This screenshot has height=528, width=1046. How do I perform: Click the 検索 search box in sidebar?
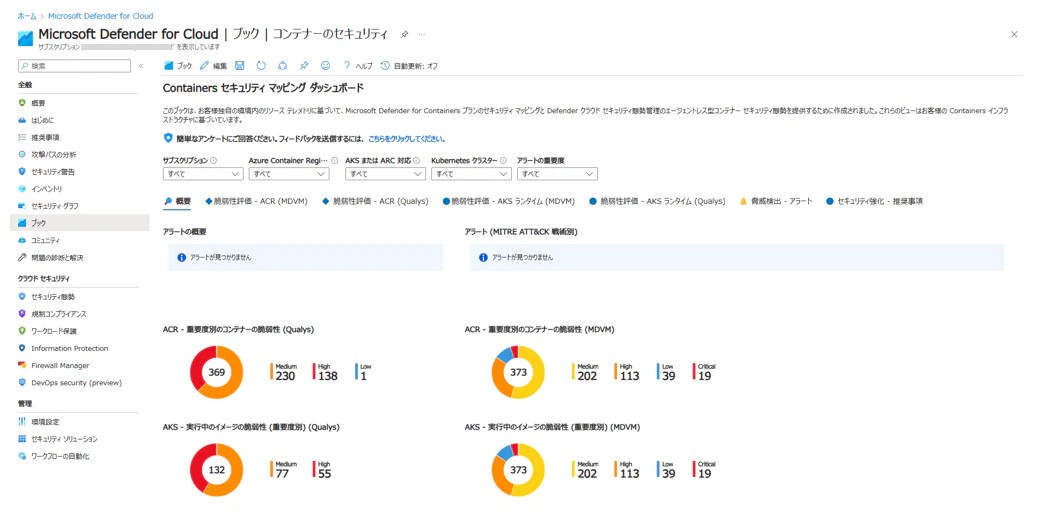74,65
